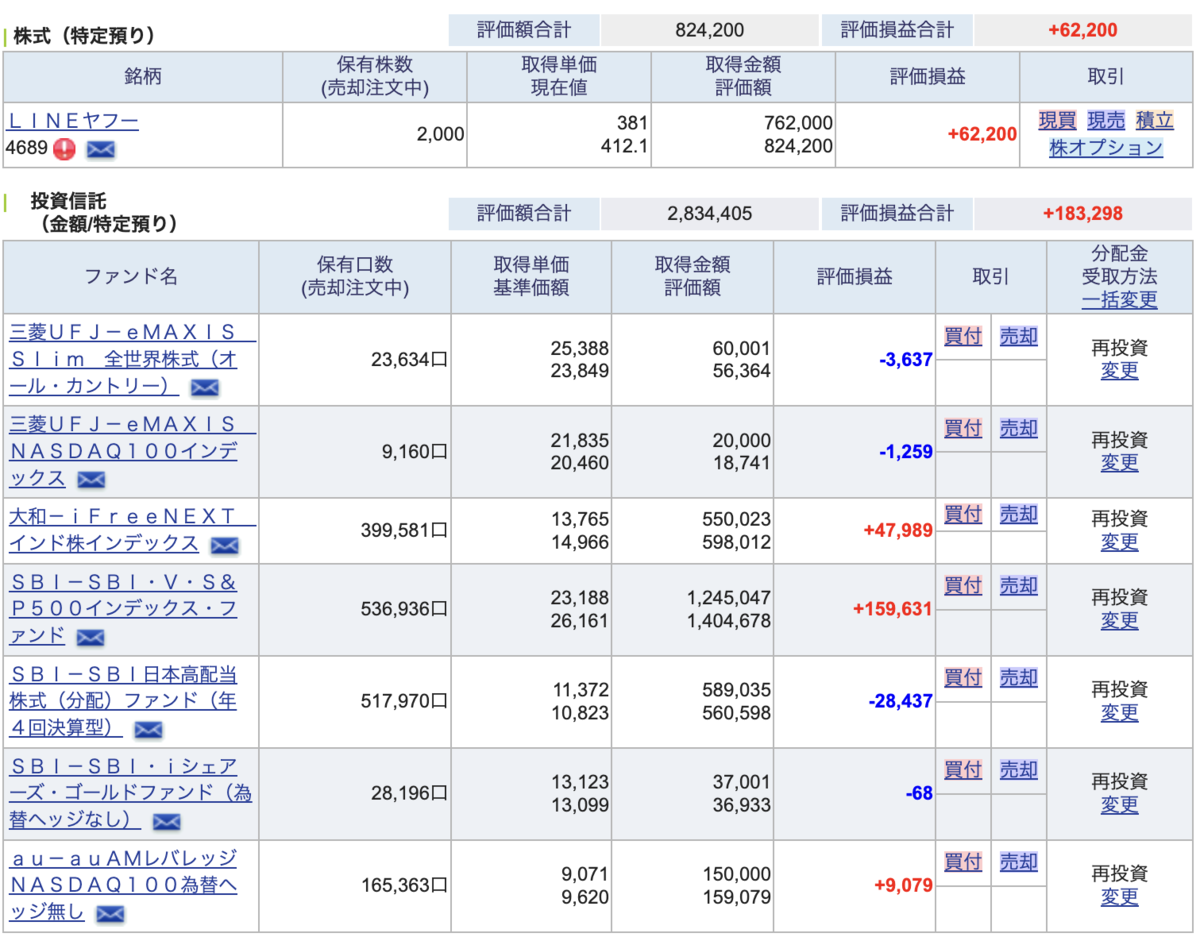Select the 1,404,678 valuation amount
This screenshot has height=937, width=1200.
pos(729,621)
